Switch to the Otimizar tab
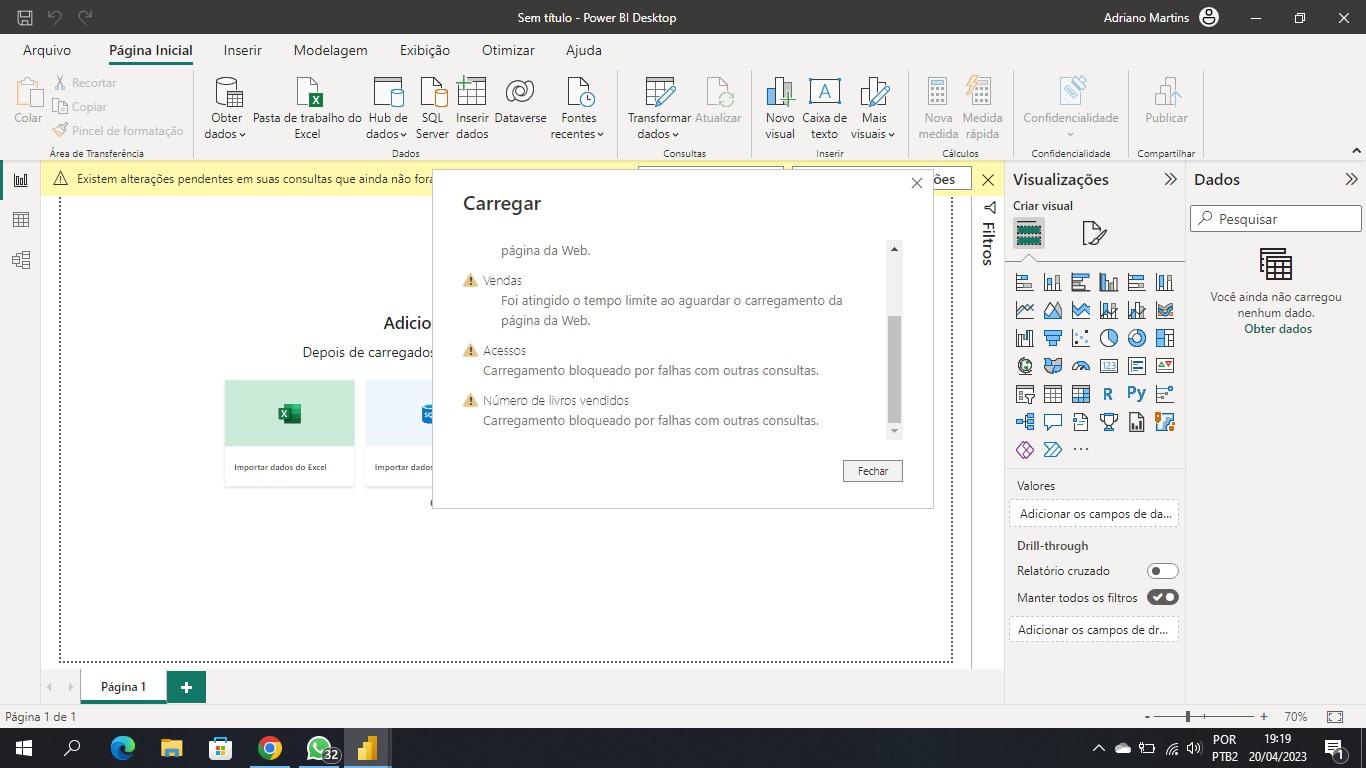This screenshot has width=1366, height=768. [x=508, y=50]
